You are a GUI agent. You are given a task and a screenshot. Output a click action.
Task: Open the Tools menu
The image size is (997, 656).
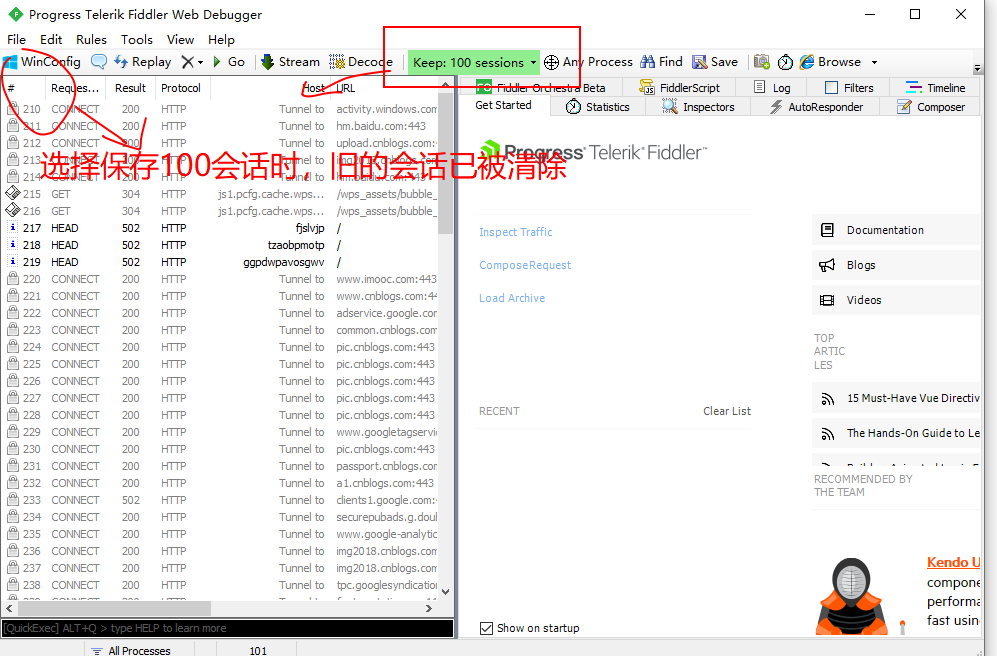(137, 39)
